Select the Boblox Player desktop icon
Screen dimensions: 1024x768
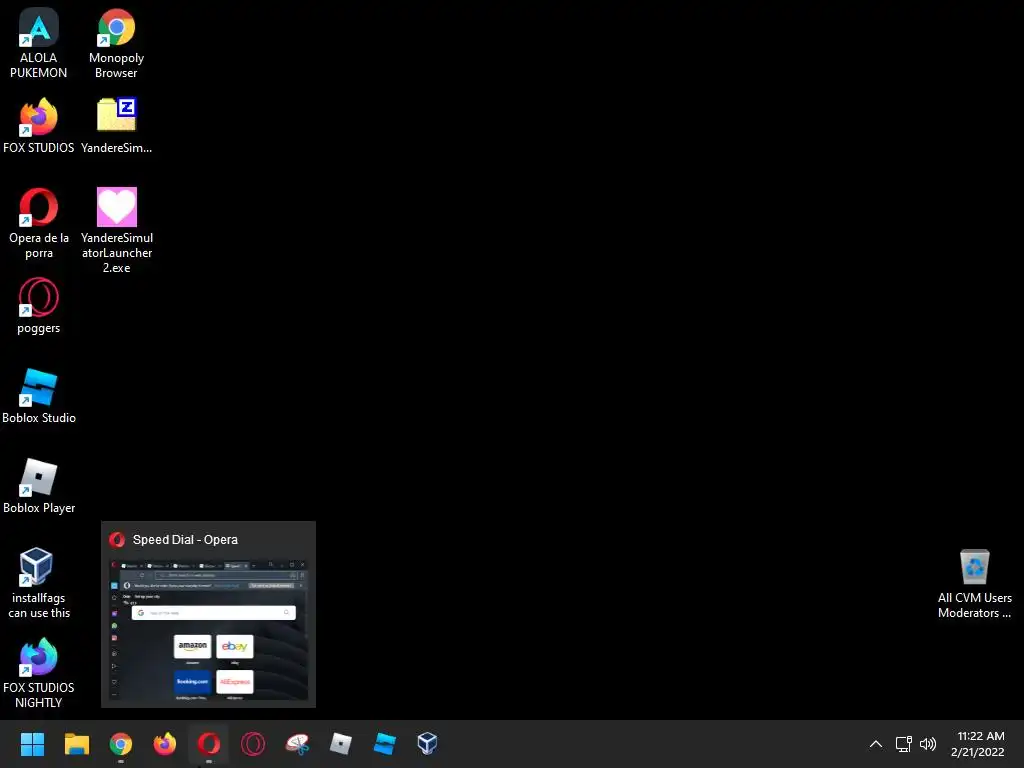[x=39, y=486]
